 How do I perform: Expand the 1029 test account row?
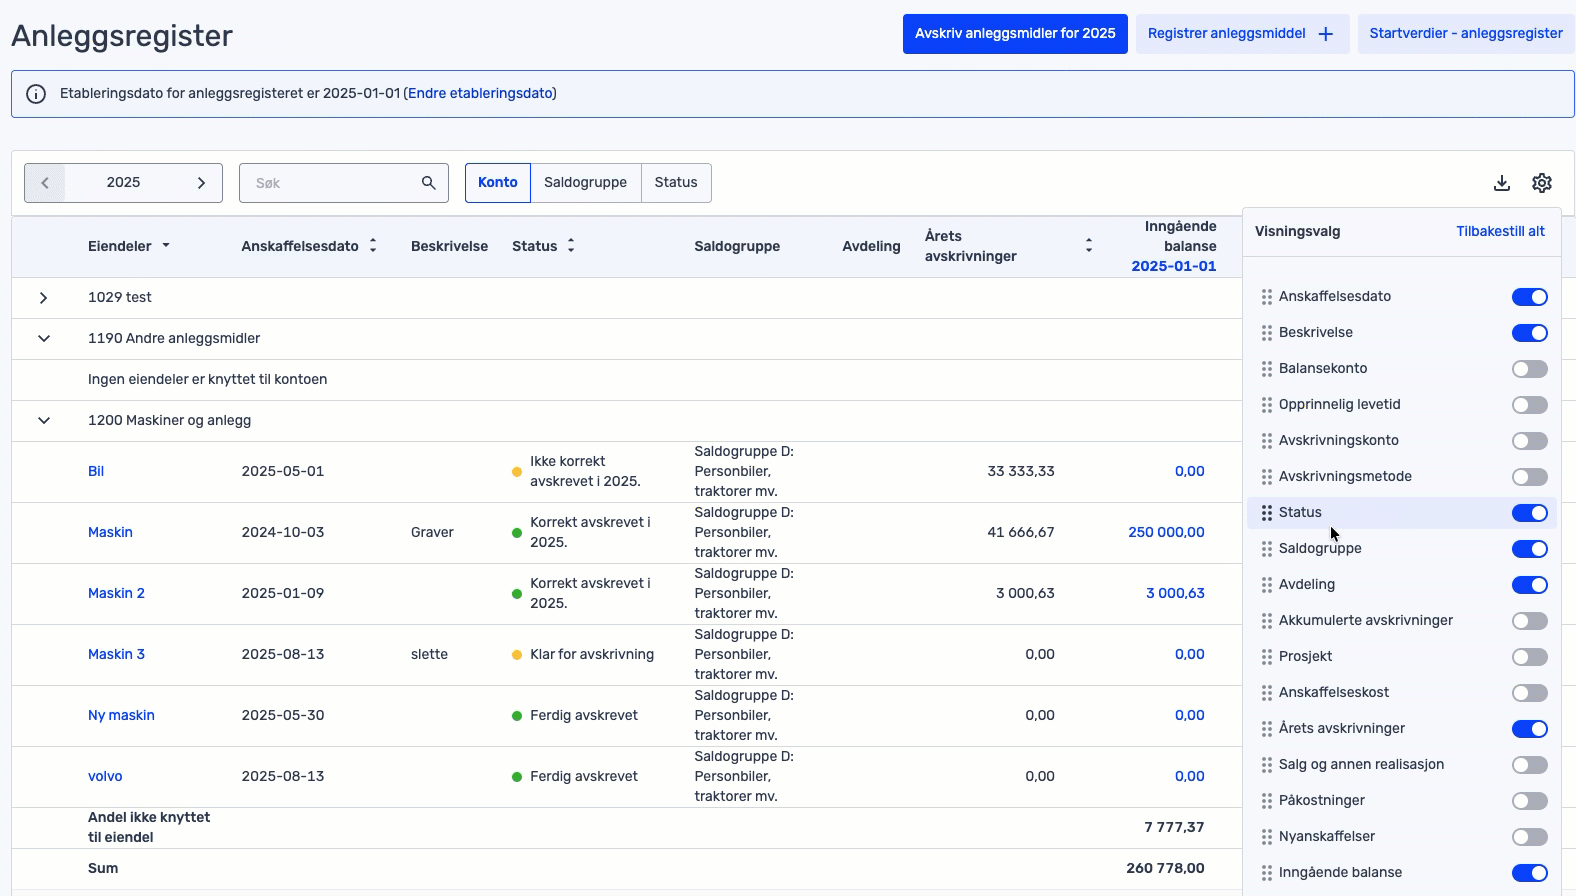(43, 298)
